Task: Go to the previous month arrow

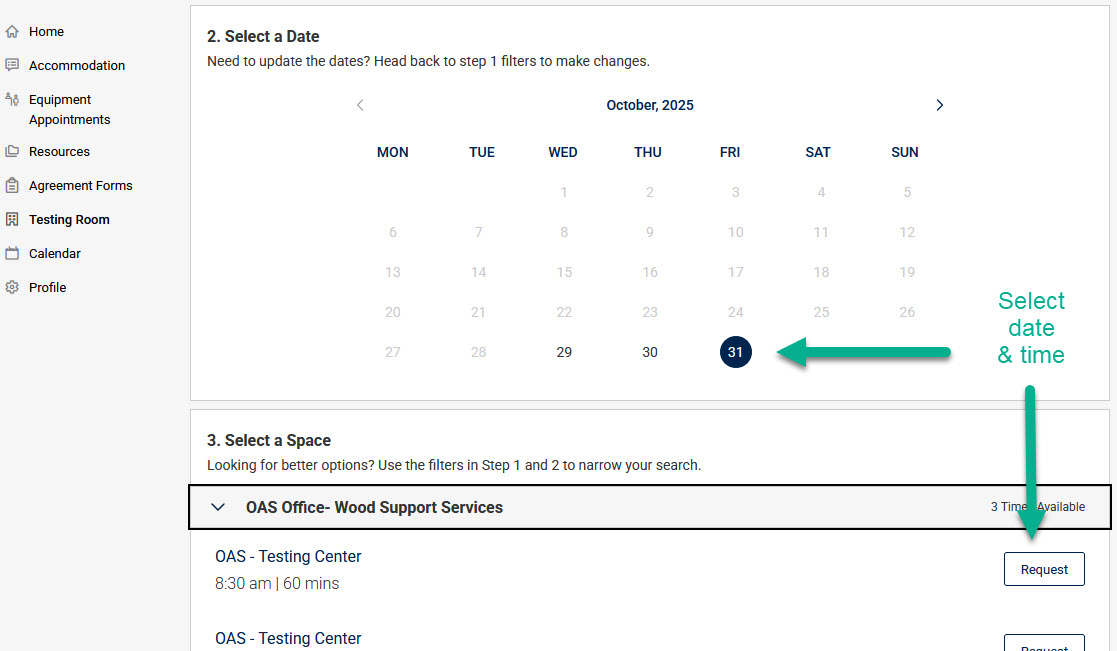Action: tap(360, 105)
